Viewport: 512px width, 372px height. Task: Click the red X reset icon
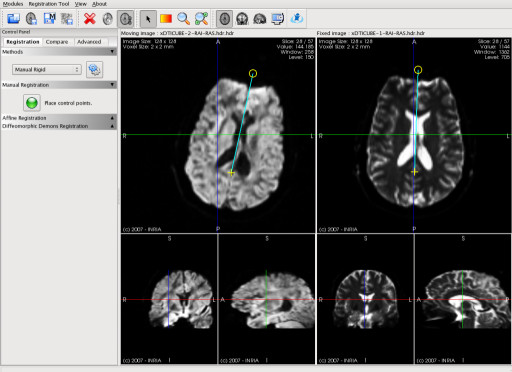(90, 18)
